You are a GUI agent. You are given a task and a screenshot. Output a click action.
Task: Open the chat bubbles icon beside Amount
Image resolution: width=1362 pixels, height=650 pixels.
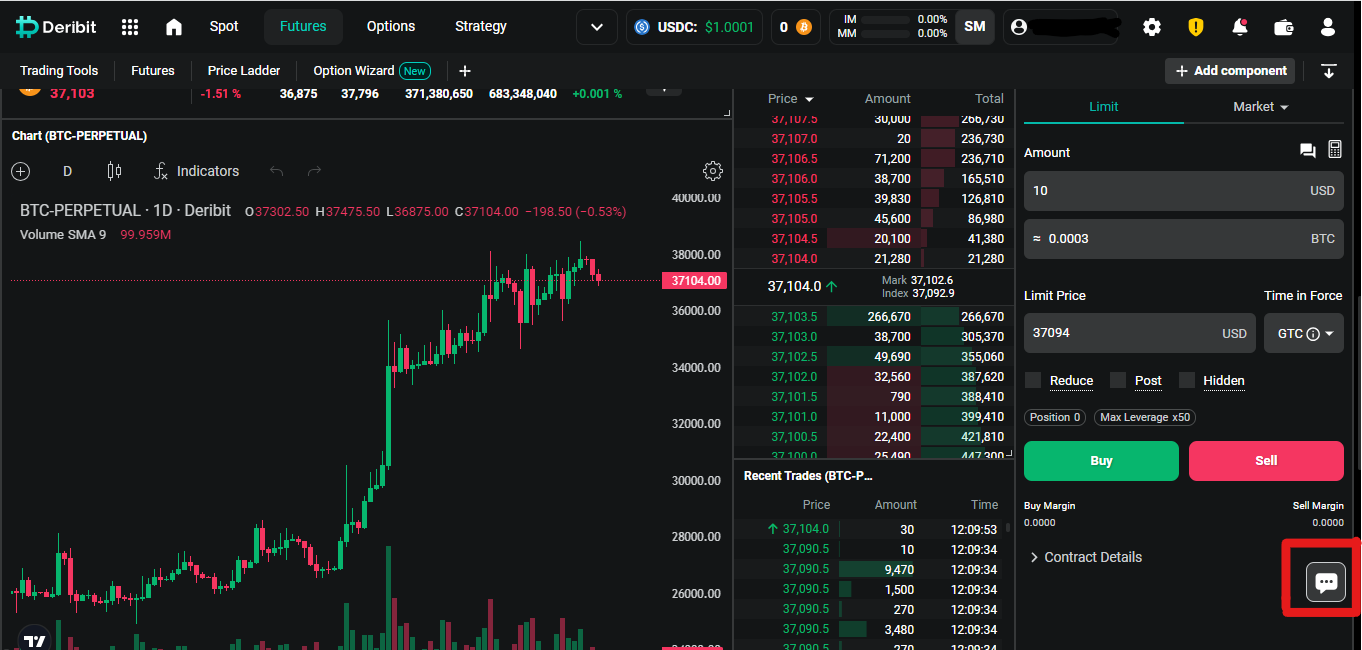(x=1307, y=151)
